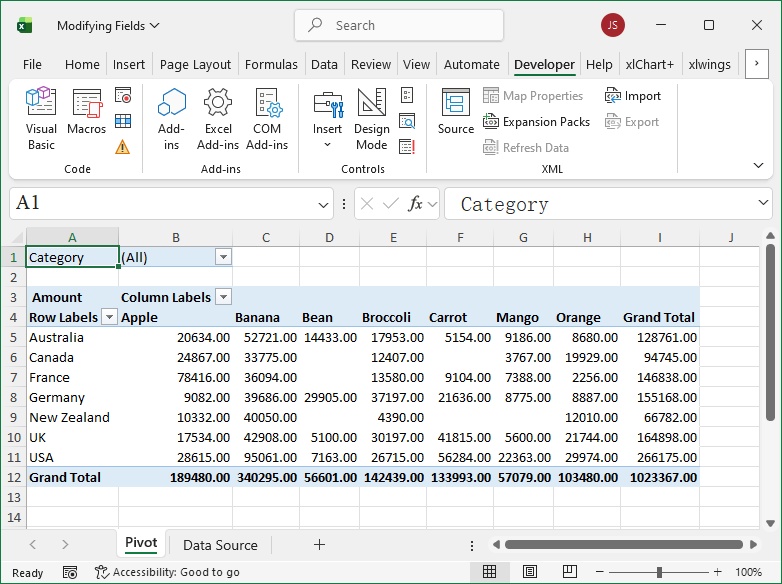Open the JS account avatar
782x584 pixels.
pos(612,25)
